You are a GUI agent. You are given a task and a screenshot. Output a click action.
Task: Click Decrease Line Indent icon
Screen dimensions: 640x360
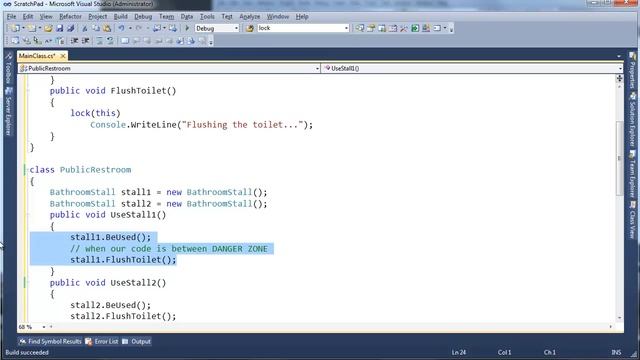(74, 41)
